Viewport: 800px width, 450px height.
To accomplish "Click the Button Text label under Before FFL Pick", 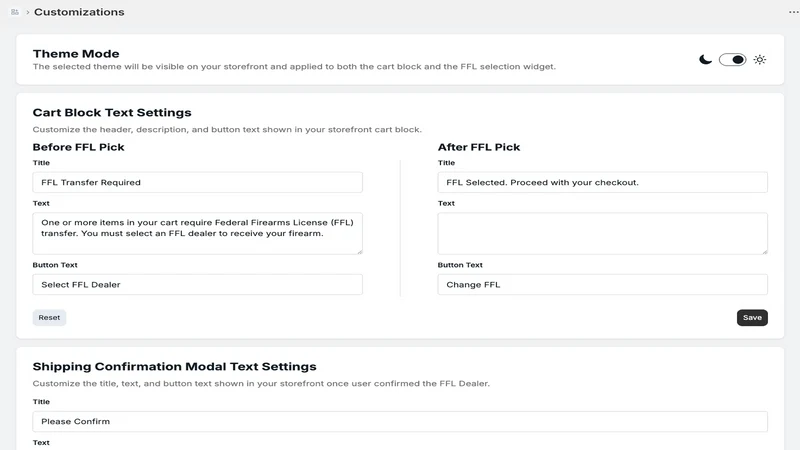I will [x=55, y=265].
